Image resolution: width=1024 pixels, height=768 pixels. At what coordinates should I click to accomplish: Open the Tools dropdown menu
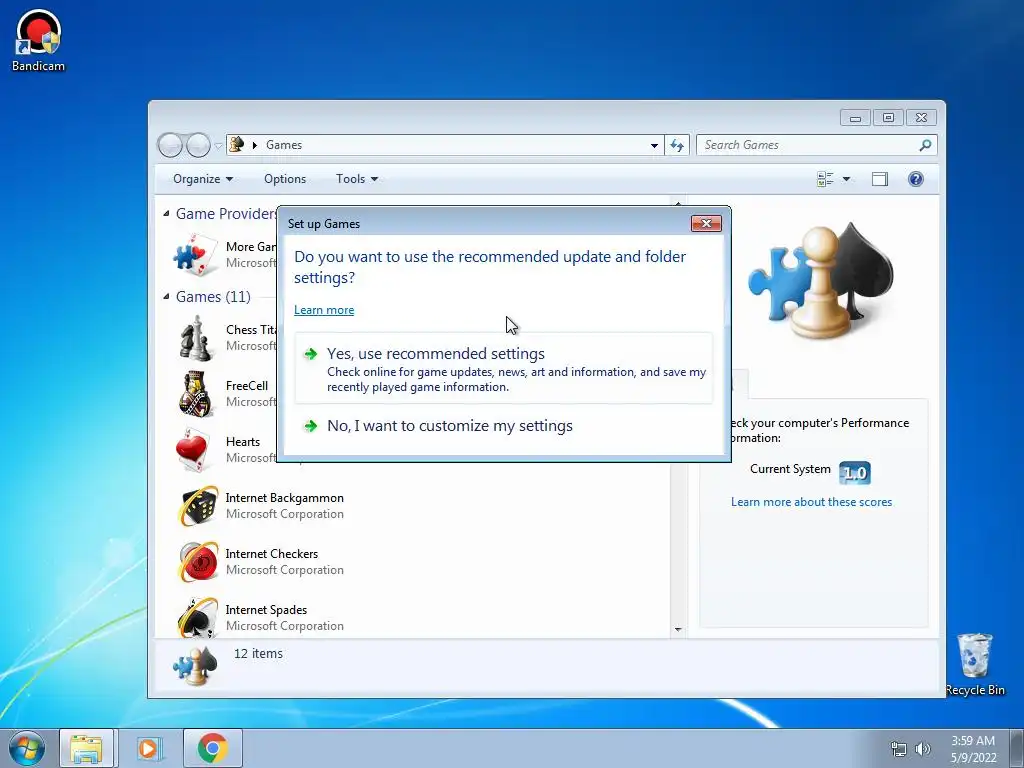coord(357,179)
